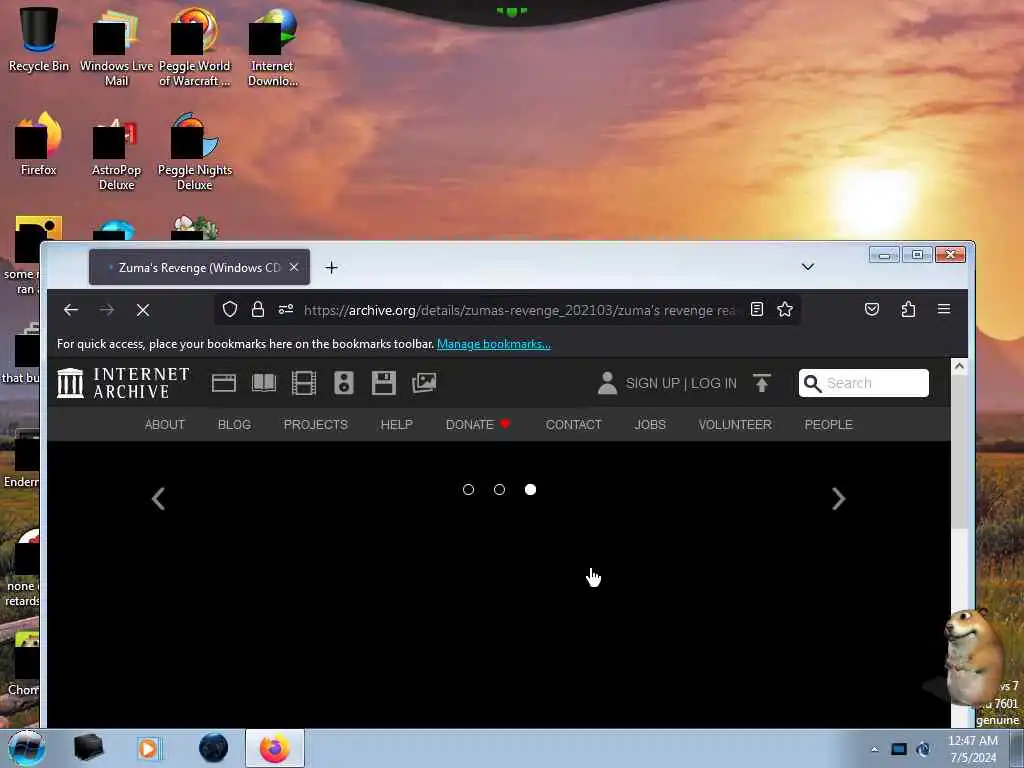Open the Firefox desktop shortcut
Viewport: 1024px width, 768px height.
39,145
